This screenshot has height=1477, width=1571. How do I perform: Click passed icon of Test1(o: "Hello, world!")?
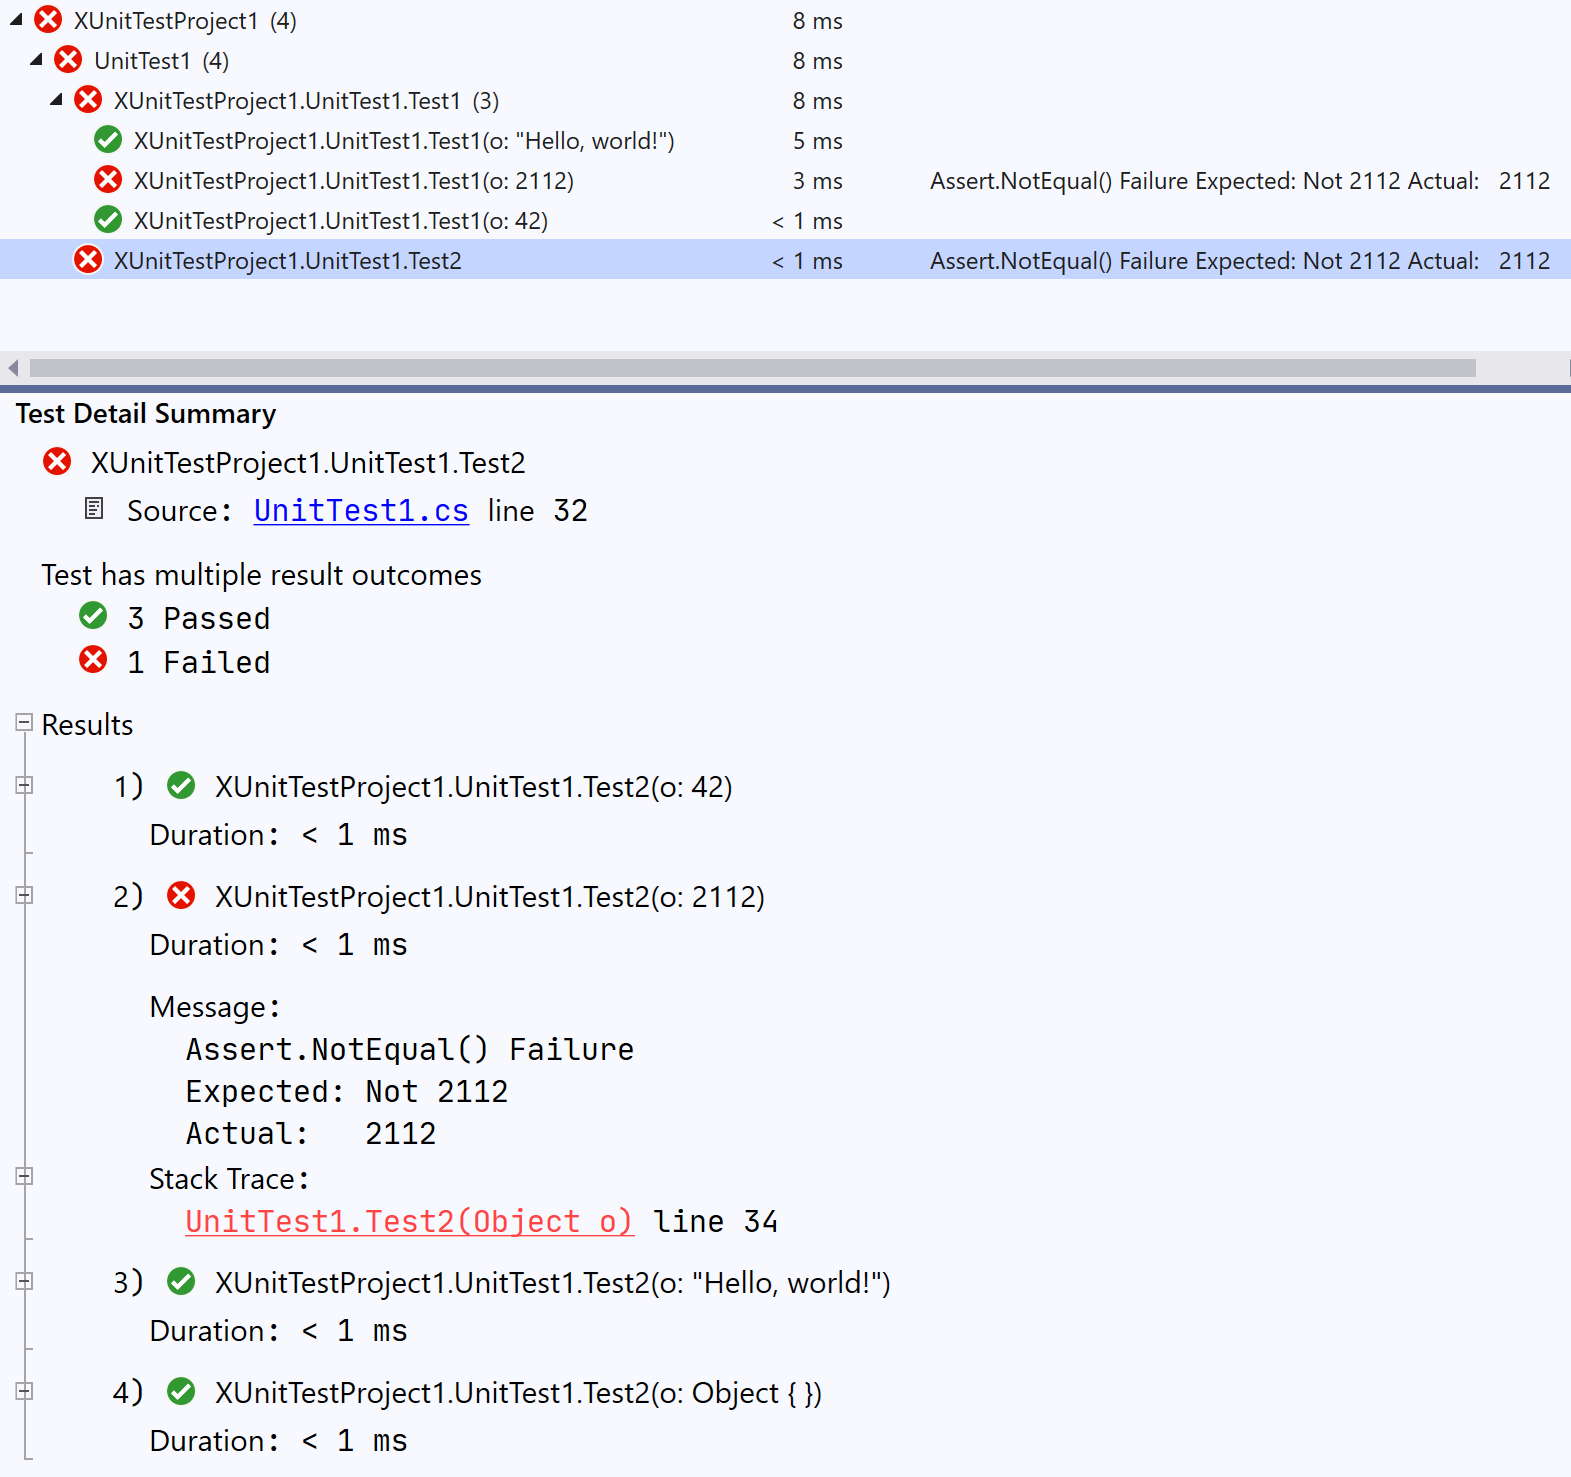pos(108,140)
